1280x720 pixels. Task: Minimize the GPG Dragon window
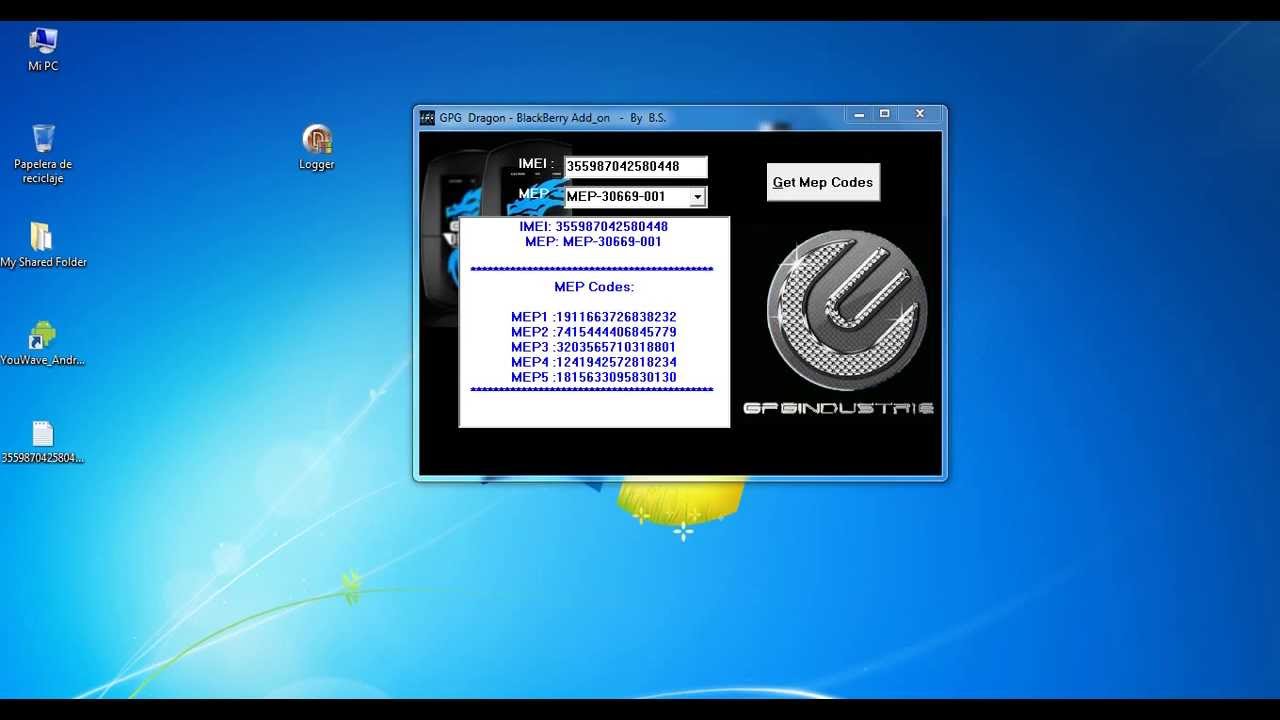coord(859,115)
